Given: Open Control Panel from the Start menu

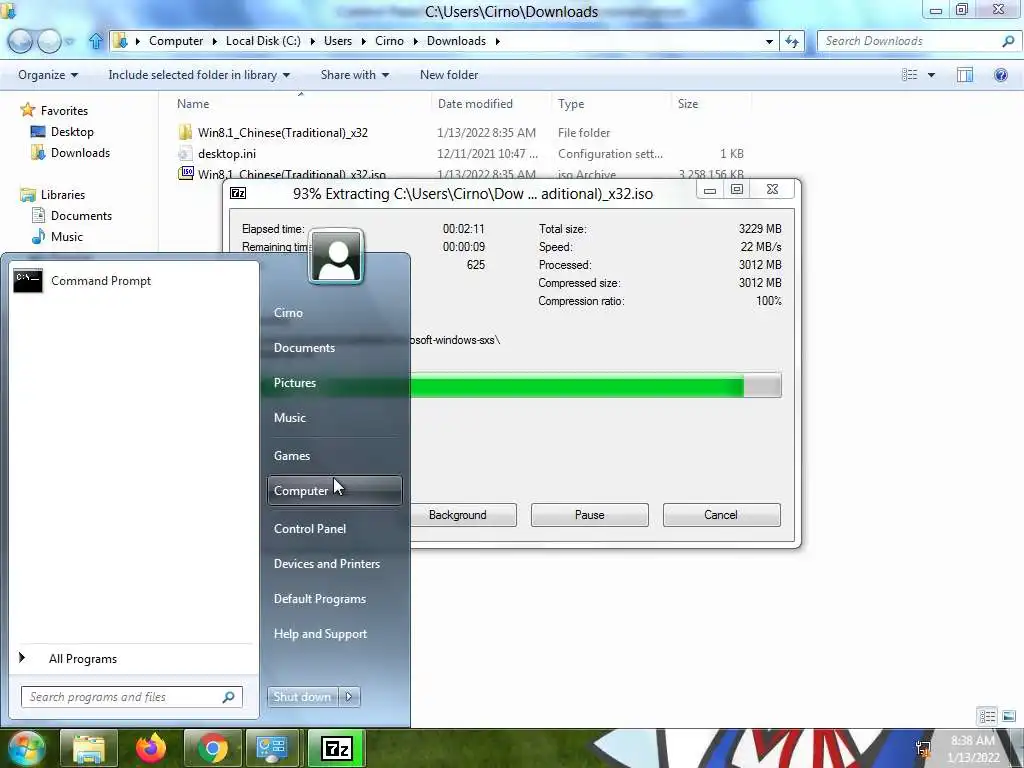Looking at the screenshot, I should coord(334,529).
